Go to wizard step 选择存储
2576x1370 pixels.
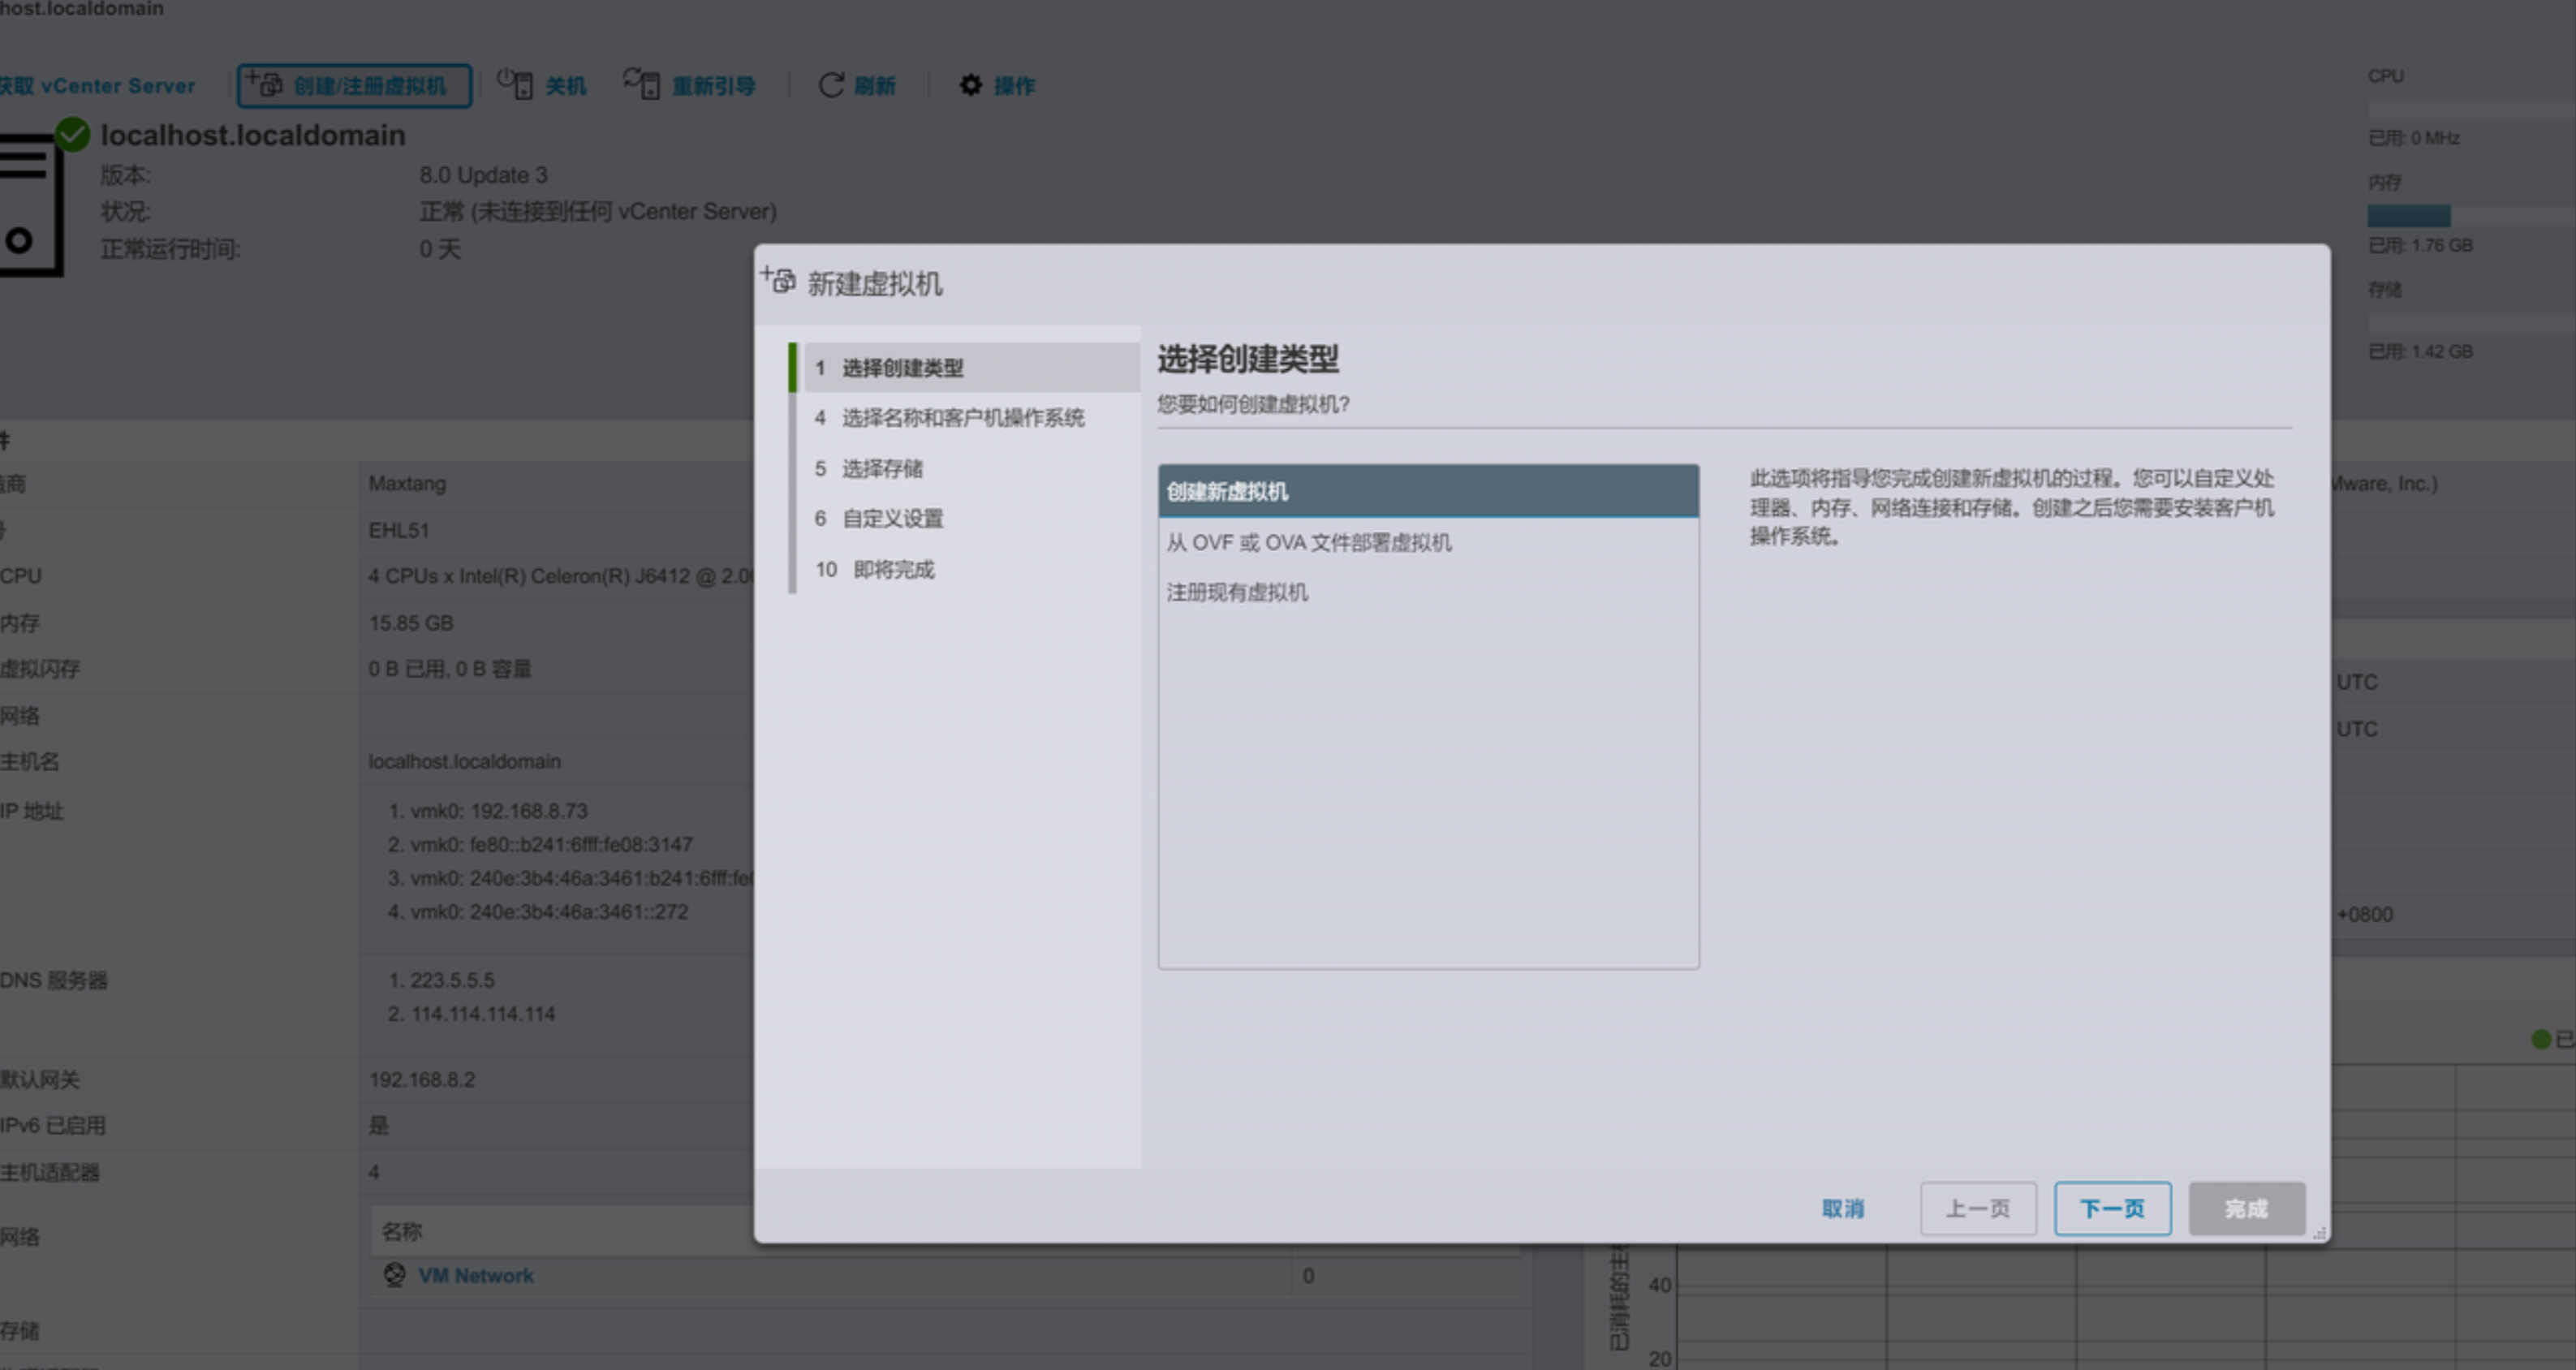coord(882,468)
